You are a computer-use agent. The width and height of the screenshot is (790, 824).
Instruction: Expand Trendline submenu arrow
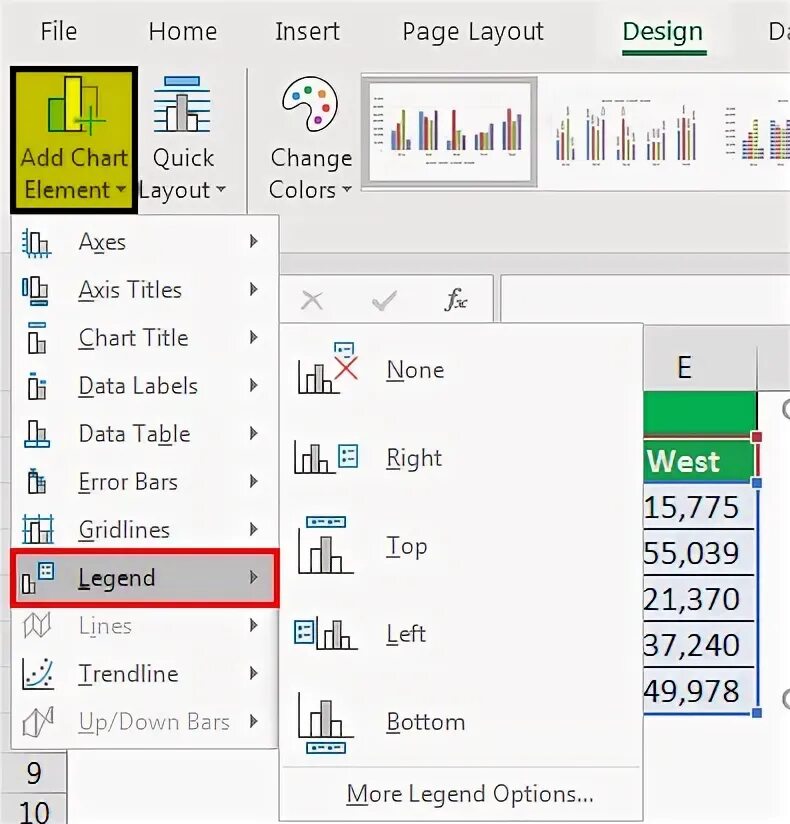254,673
